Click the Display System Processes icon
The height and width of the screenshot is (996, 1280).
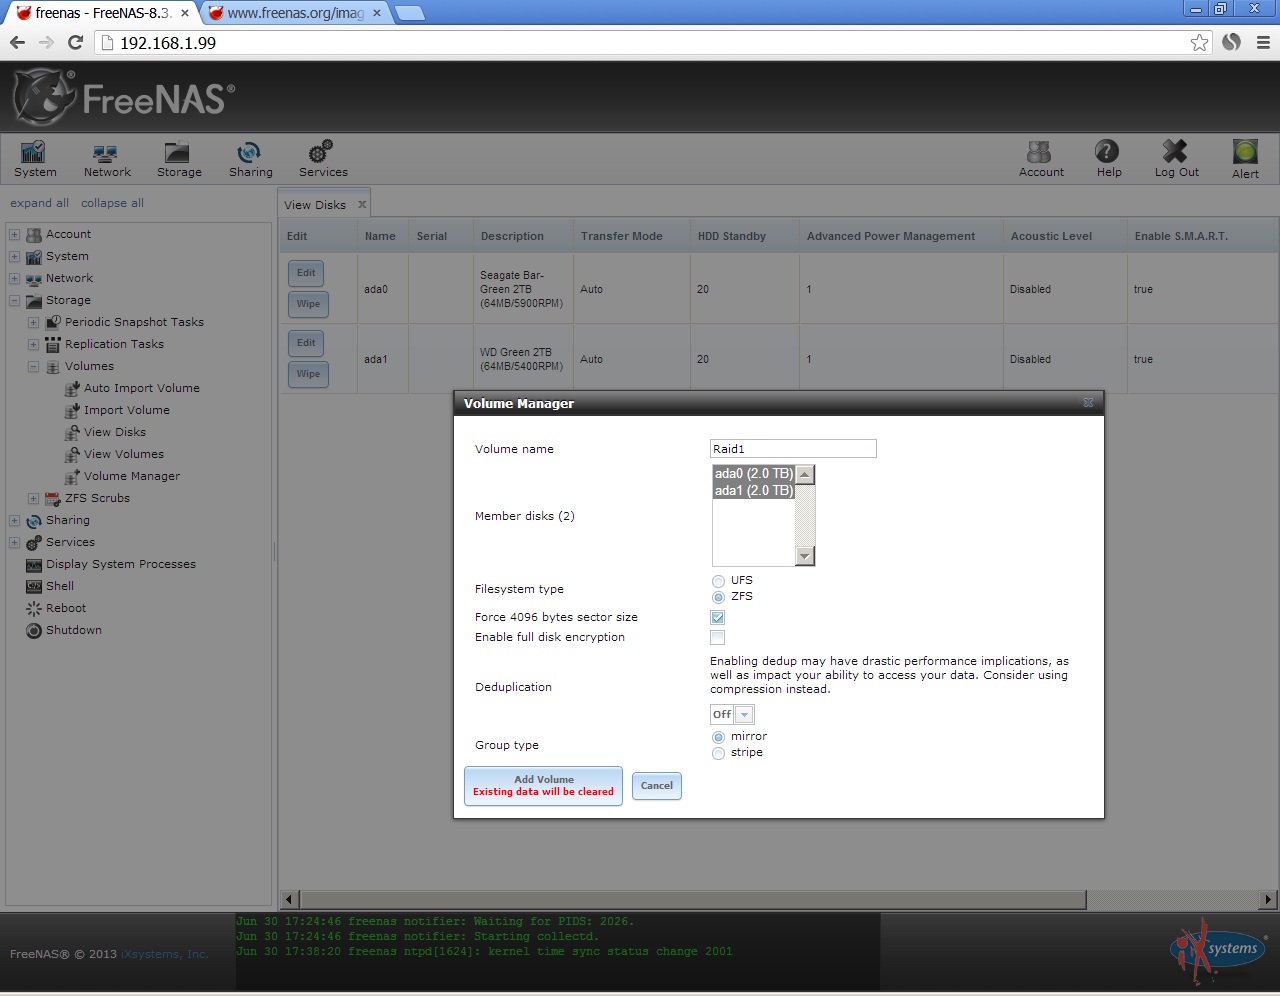(34, 564)
